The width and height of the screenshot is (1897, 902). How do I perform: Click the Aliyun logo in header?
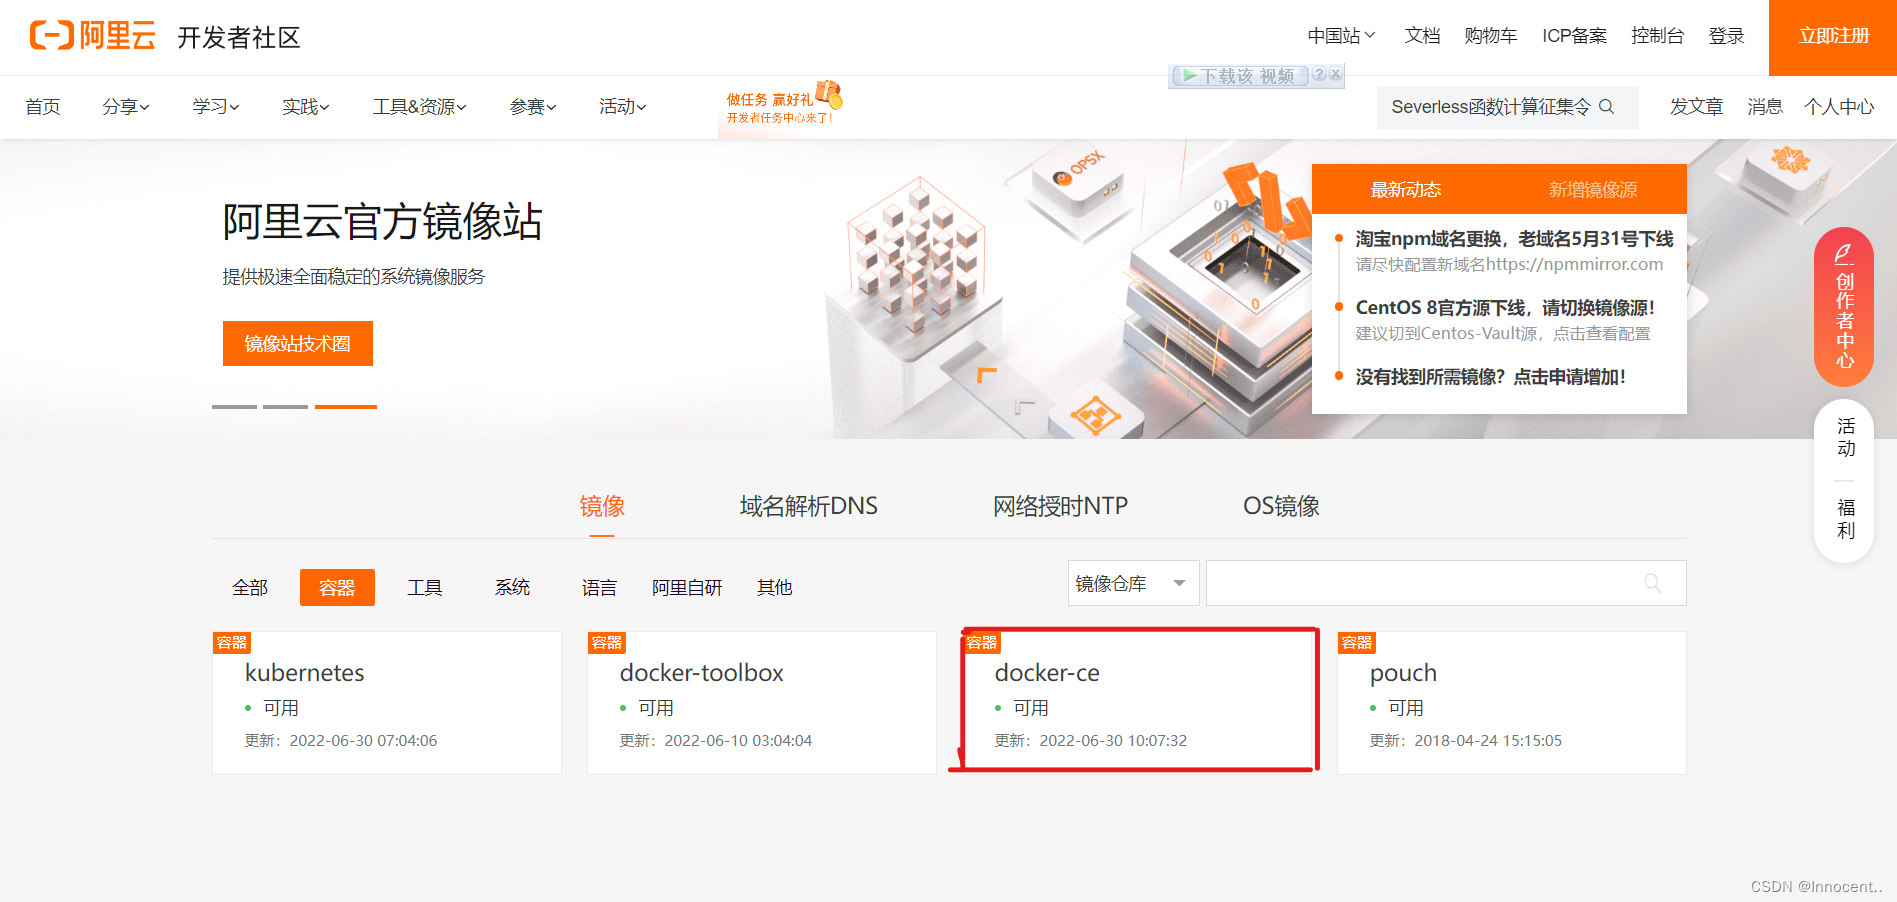click(92, 36)
